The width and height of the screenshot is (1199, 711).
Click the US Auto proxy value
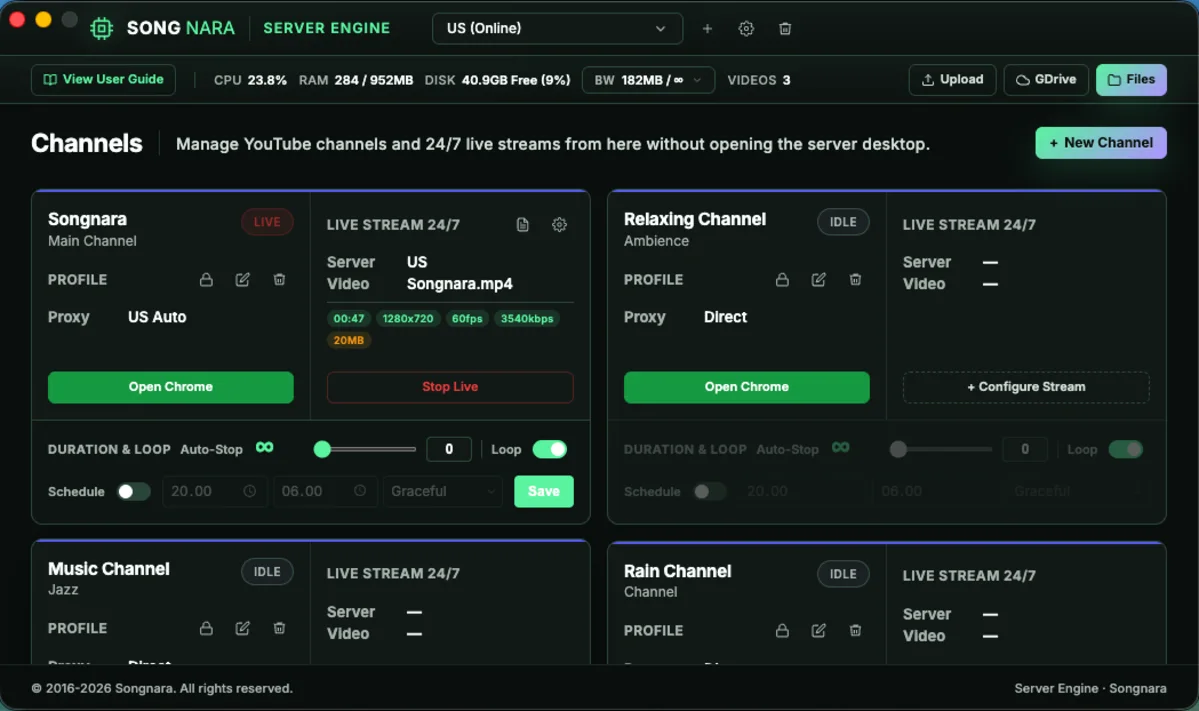tap(157, 317)
